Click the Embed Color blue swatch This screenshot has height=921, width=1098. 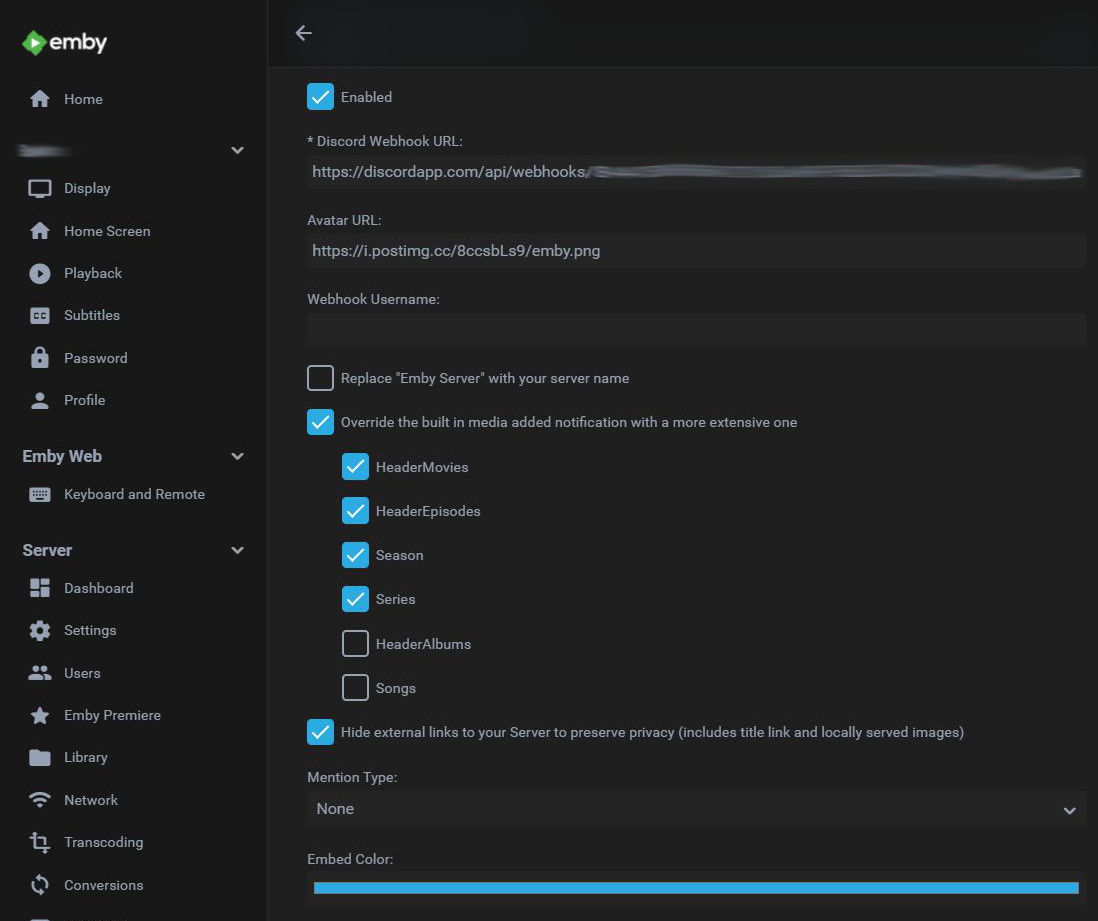pyautogui.click(x=696, y=888)
